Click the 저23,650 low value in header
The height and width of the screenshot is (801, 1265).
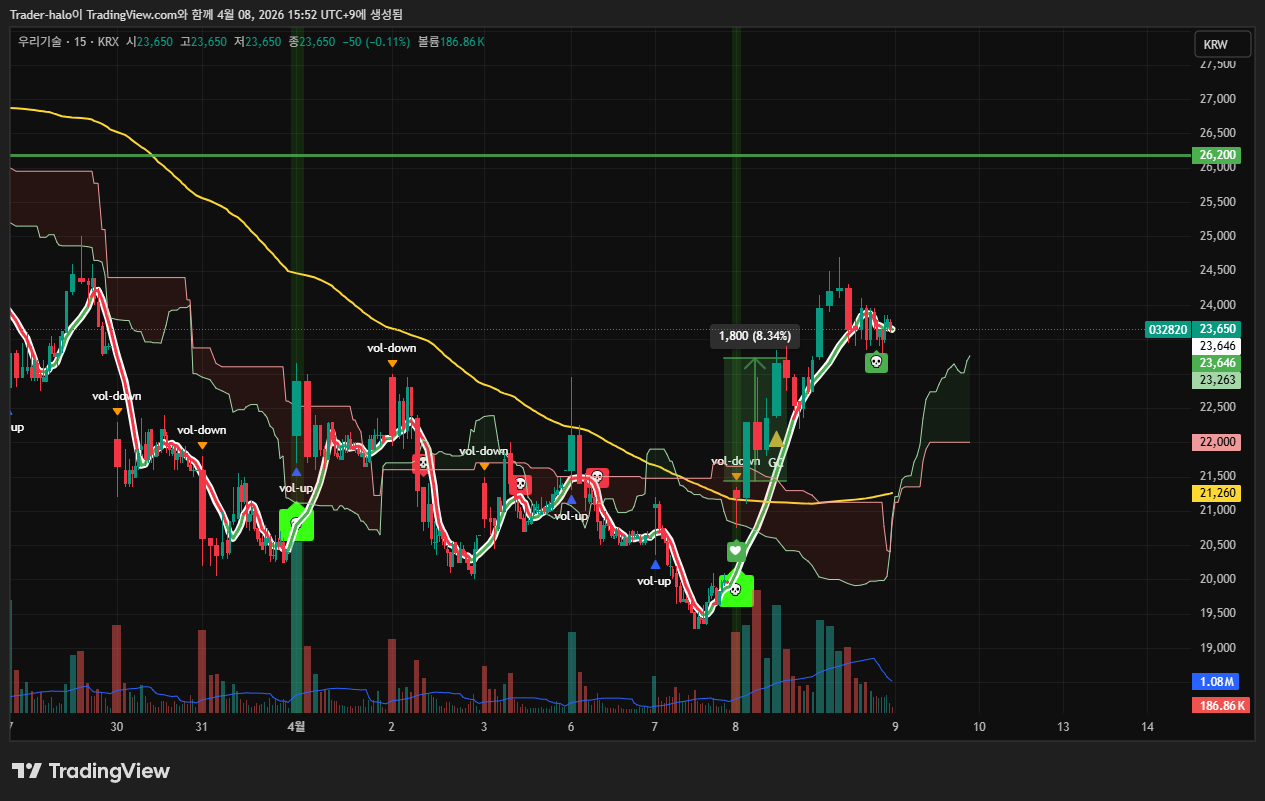click(258, 42)
